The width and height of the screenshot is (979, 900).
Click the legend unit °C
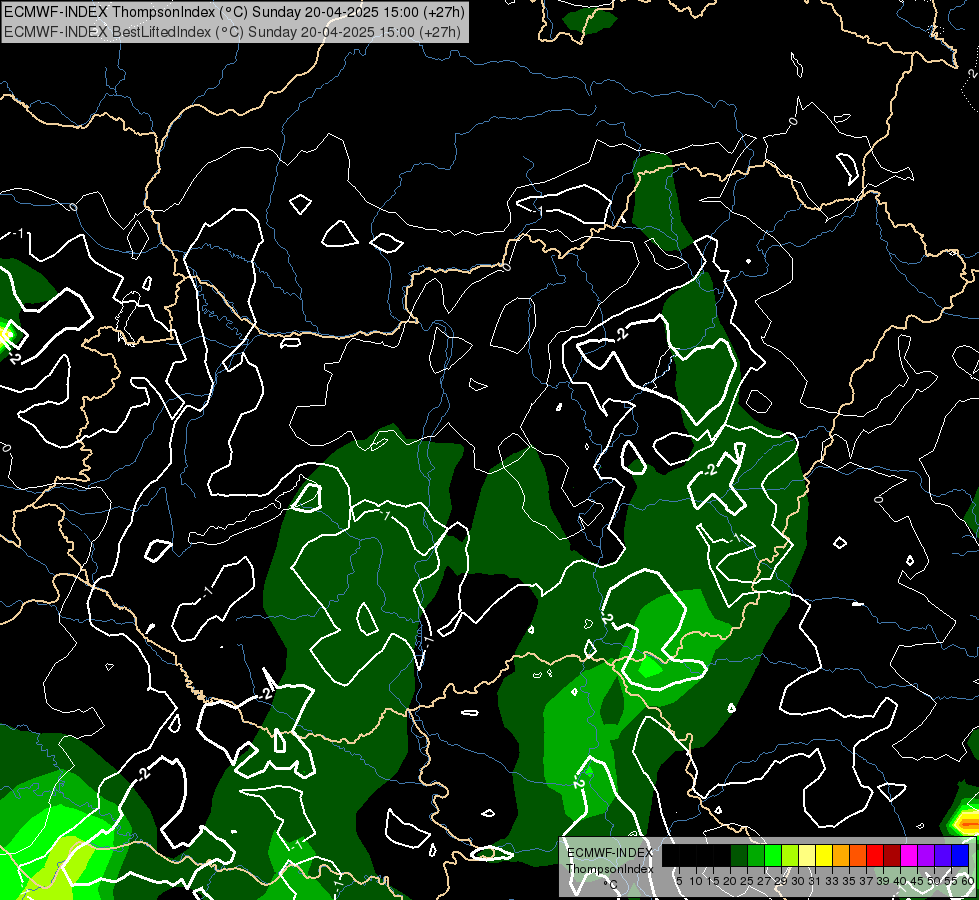(610, 884)
